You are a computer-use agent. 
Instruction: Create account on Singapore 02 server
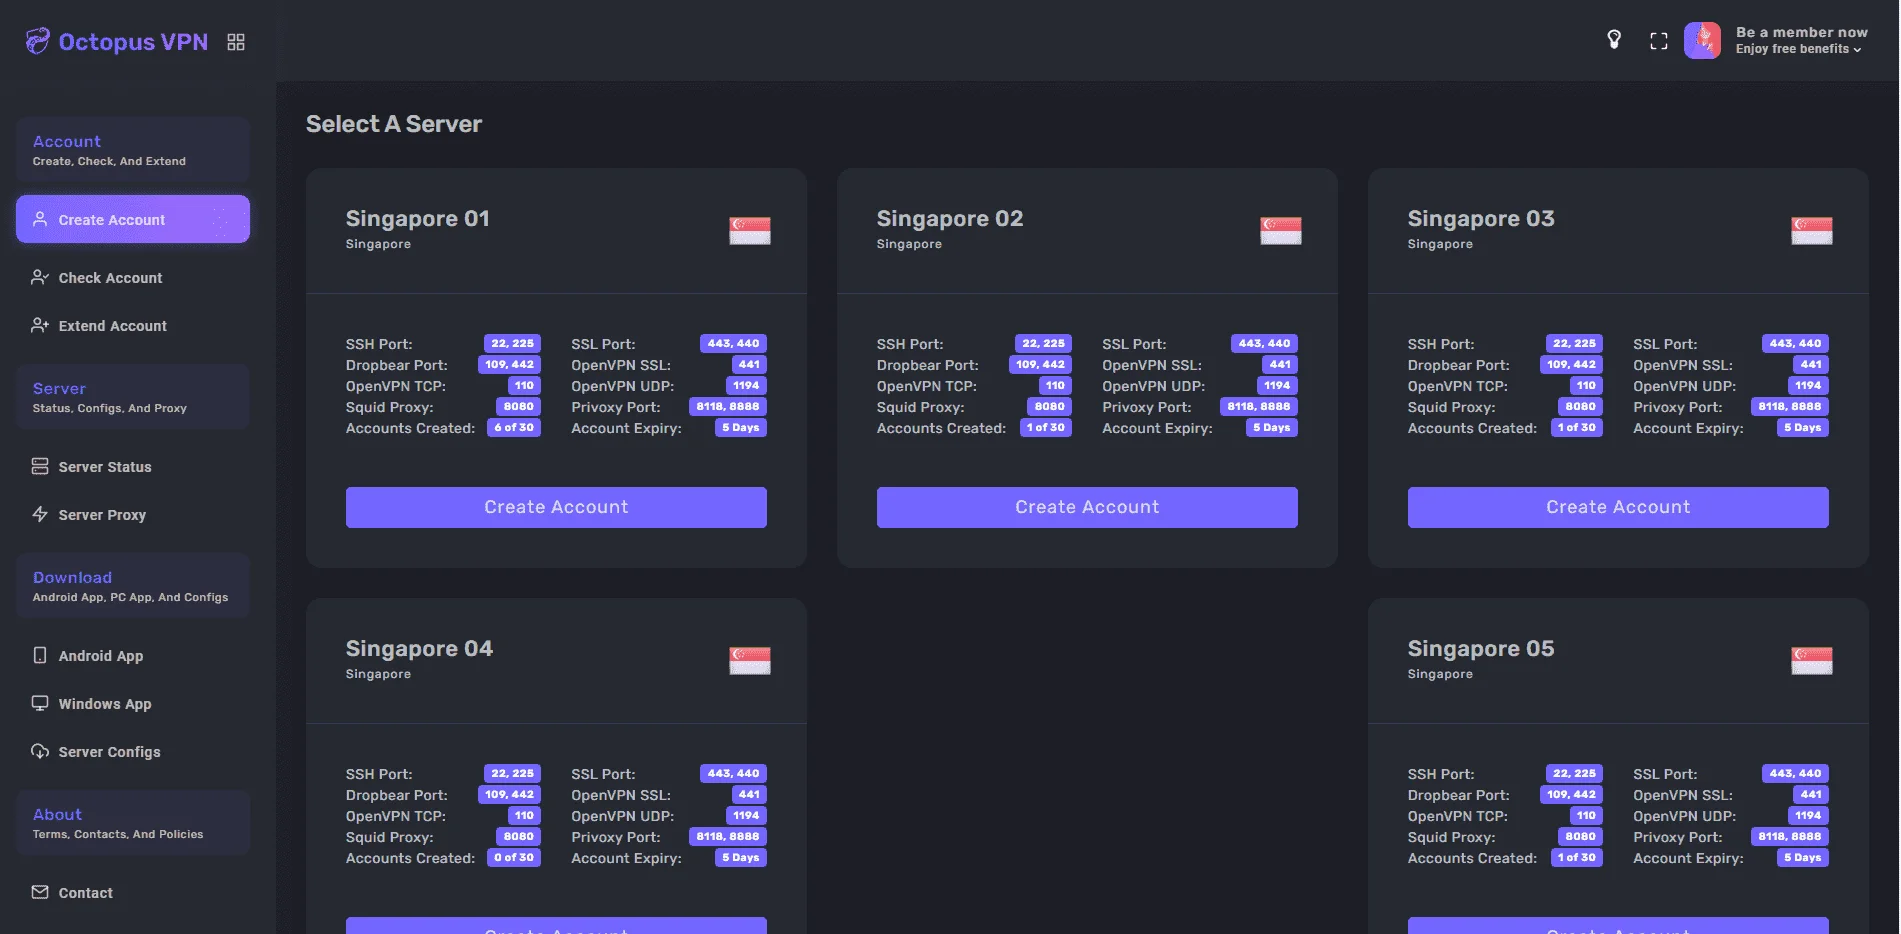point(1087,507)
